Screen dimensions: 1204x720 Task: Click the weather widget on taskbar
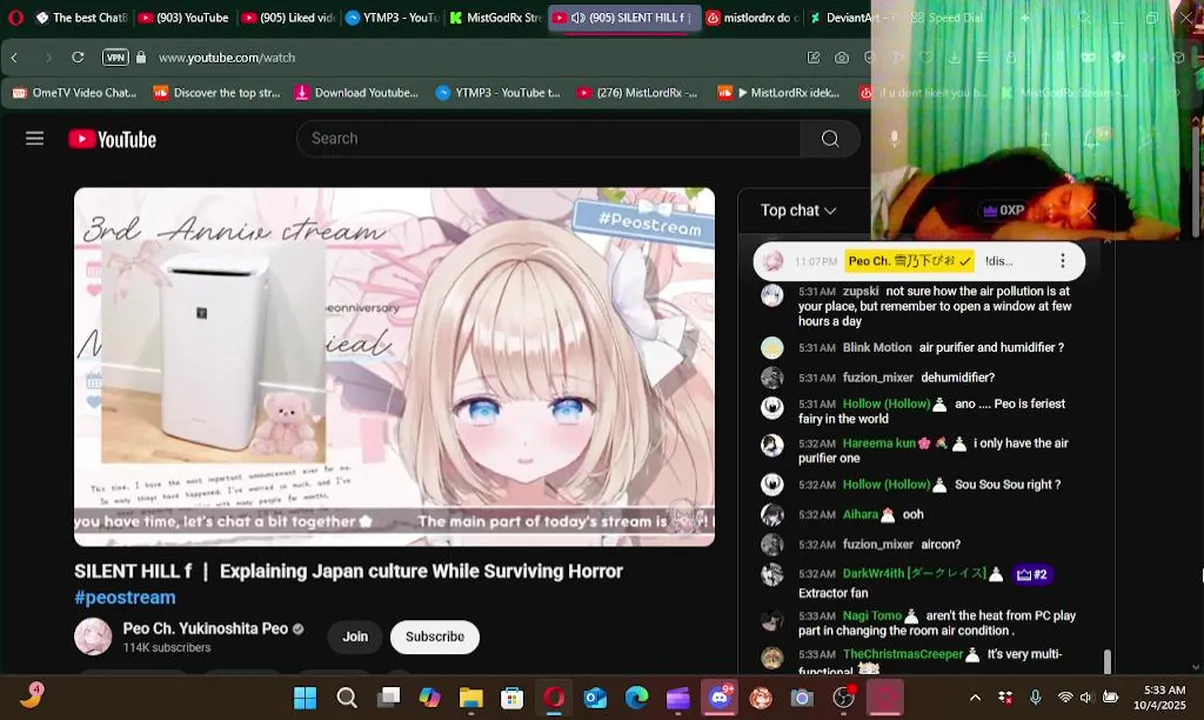(32, 696)
